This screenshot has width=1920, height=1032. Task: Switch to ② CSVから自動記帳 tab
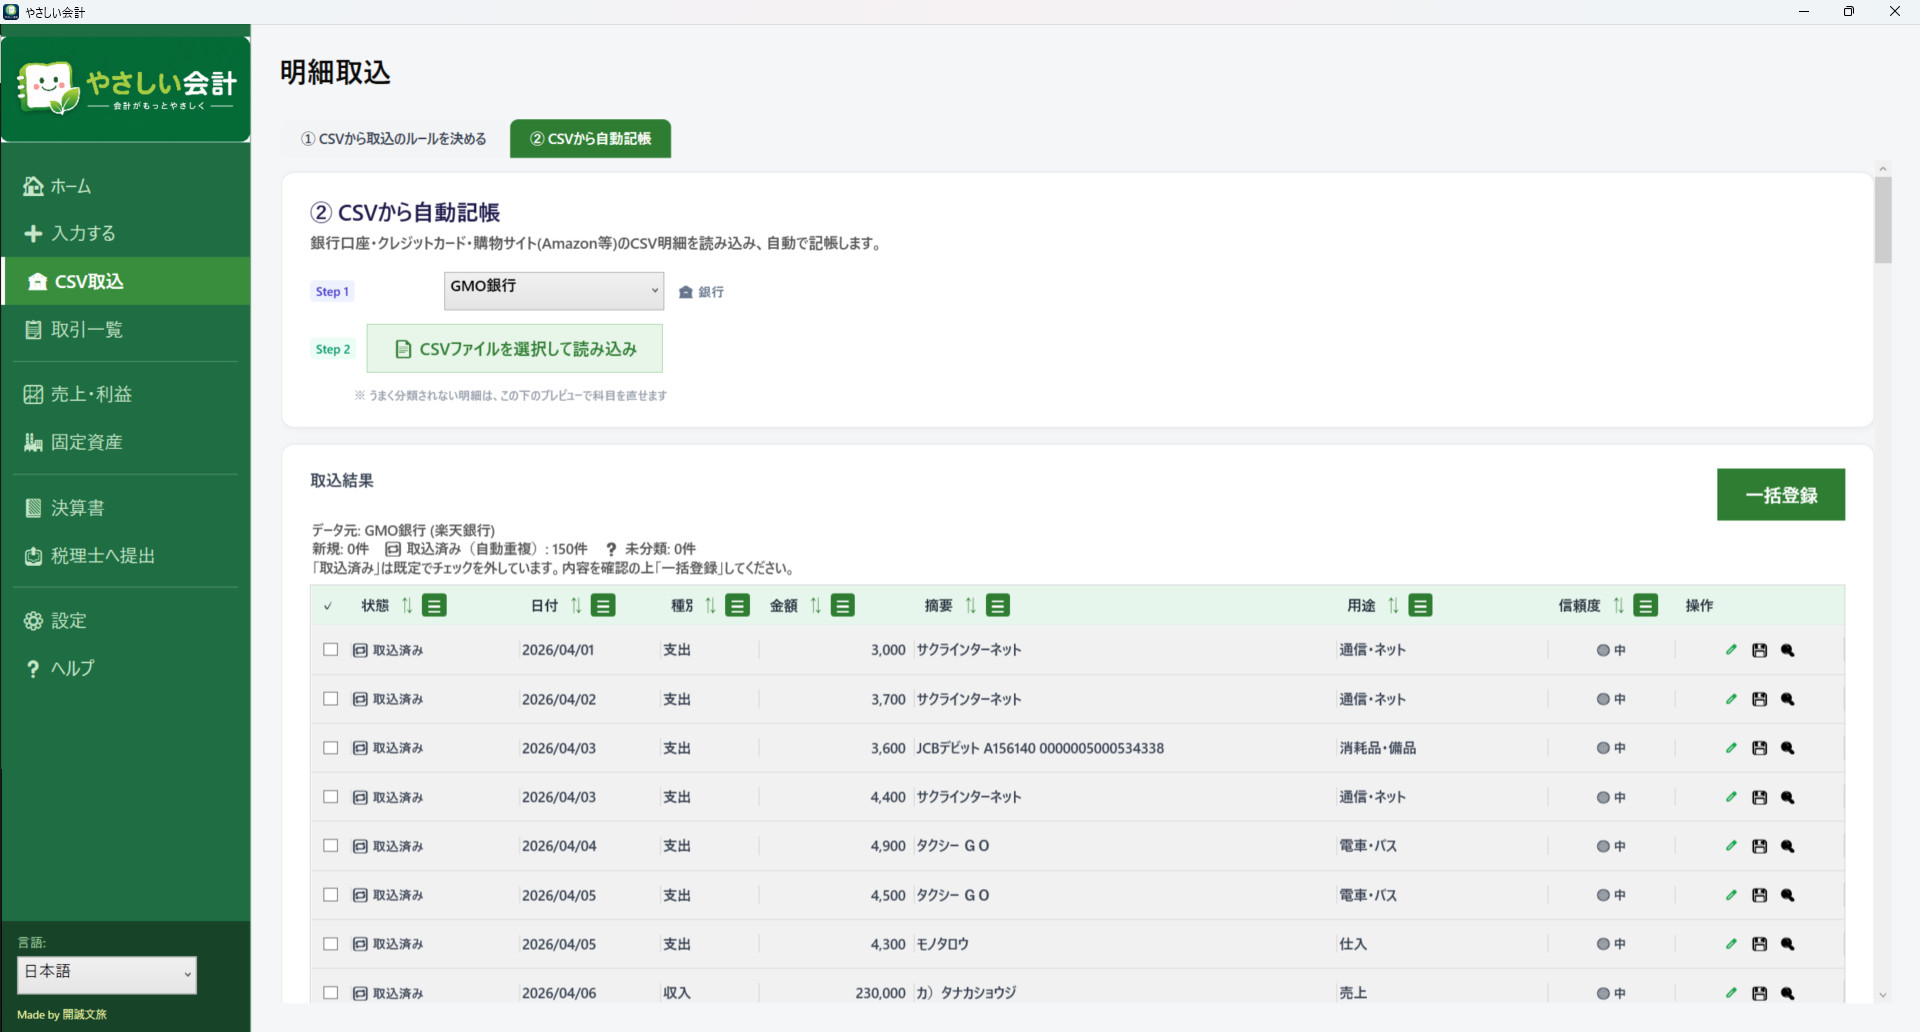pyautogui.click(x=590, y=139)
